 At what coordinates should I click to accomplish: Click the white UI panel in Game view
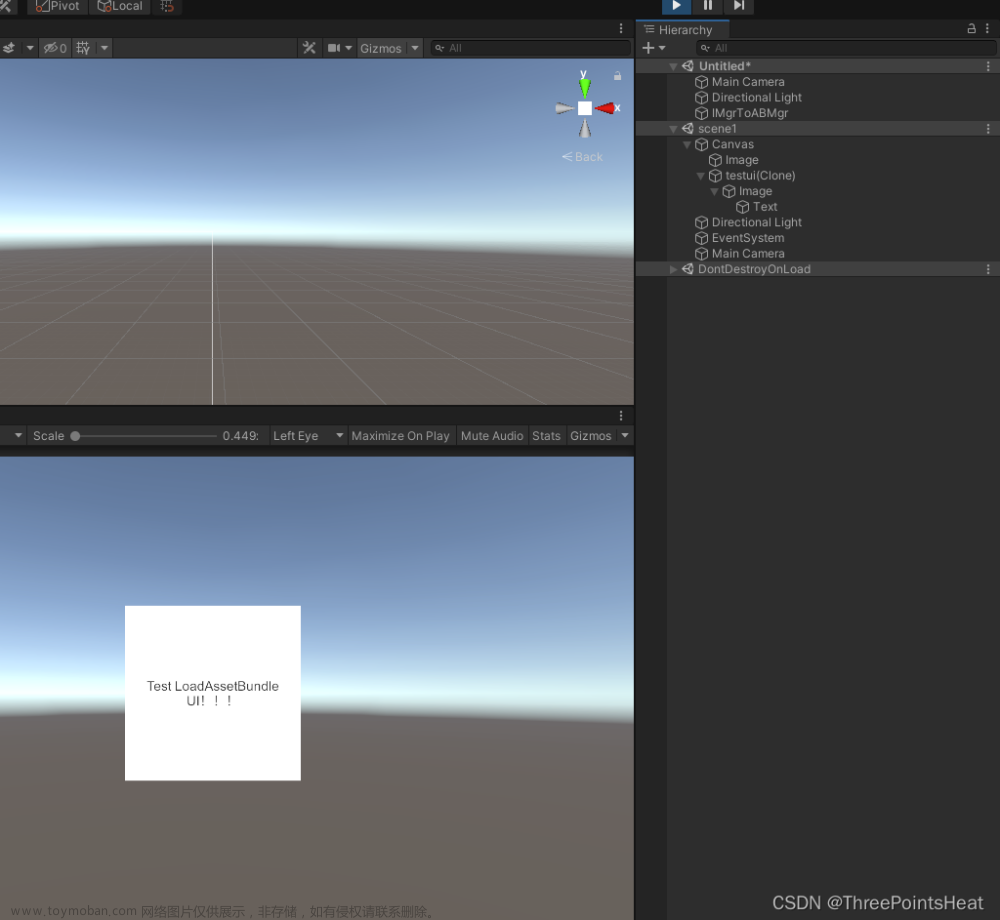(212, 693)
